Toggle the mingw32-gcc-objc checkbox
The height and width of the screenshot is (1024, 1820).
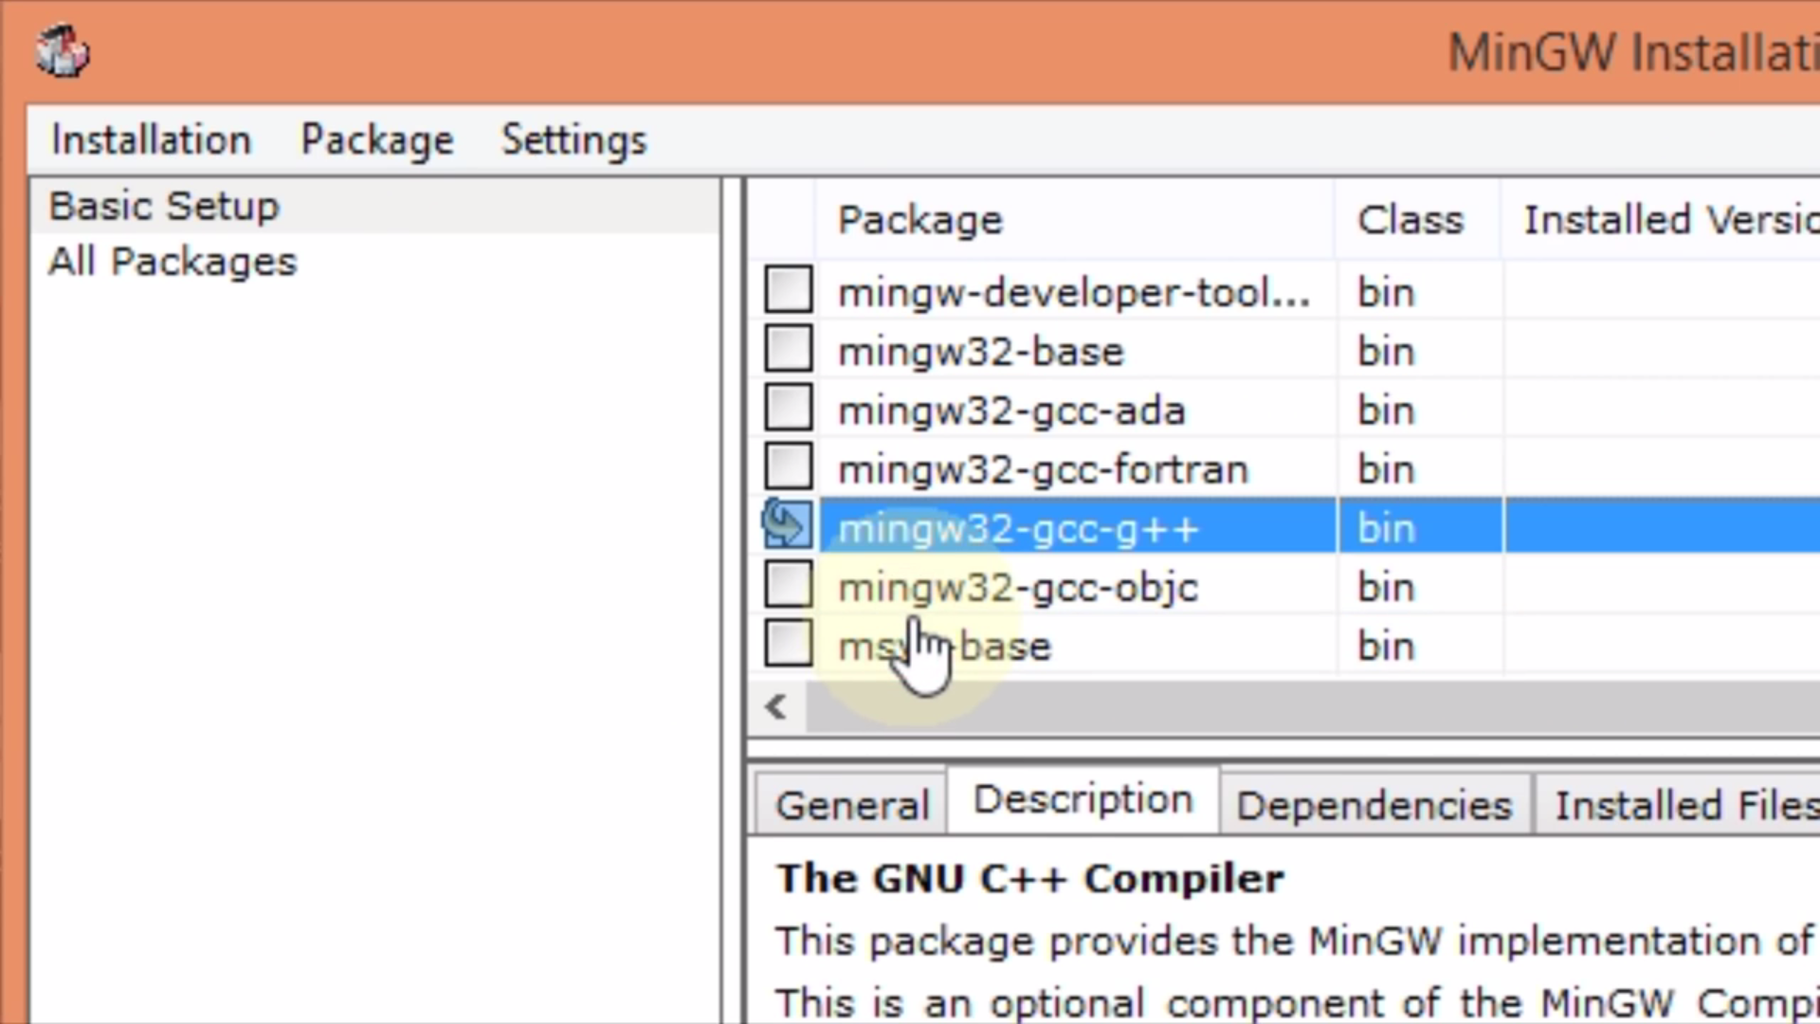[788, 584]
